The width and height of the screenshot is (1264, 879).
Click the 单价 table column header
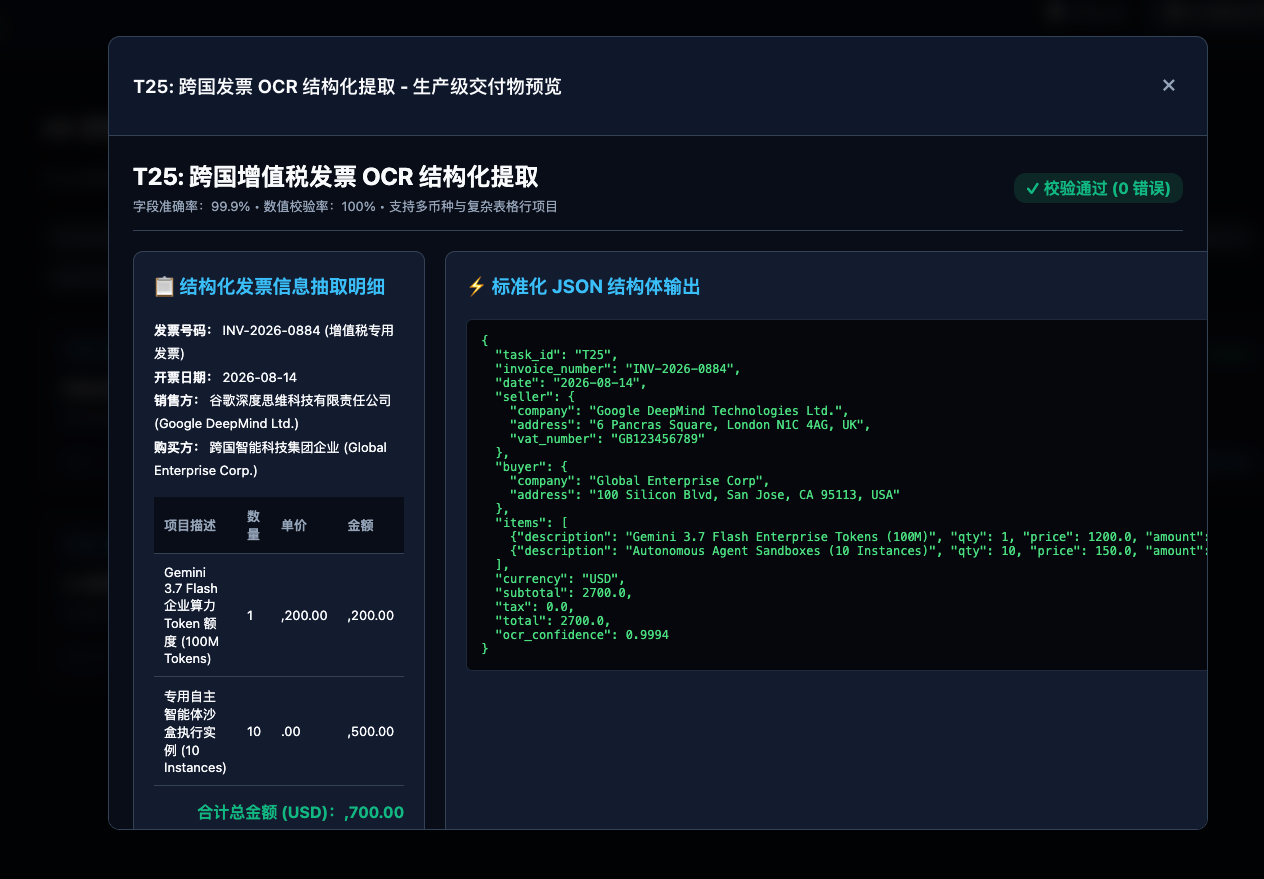(294, 525)
